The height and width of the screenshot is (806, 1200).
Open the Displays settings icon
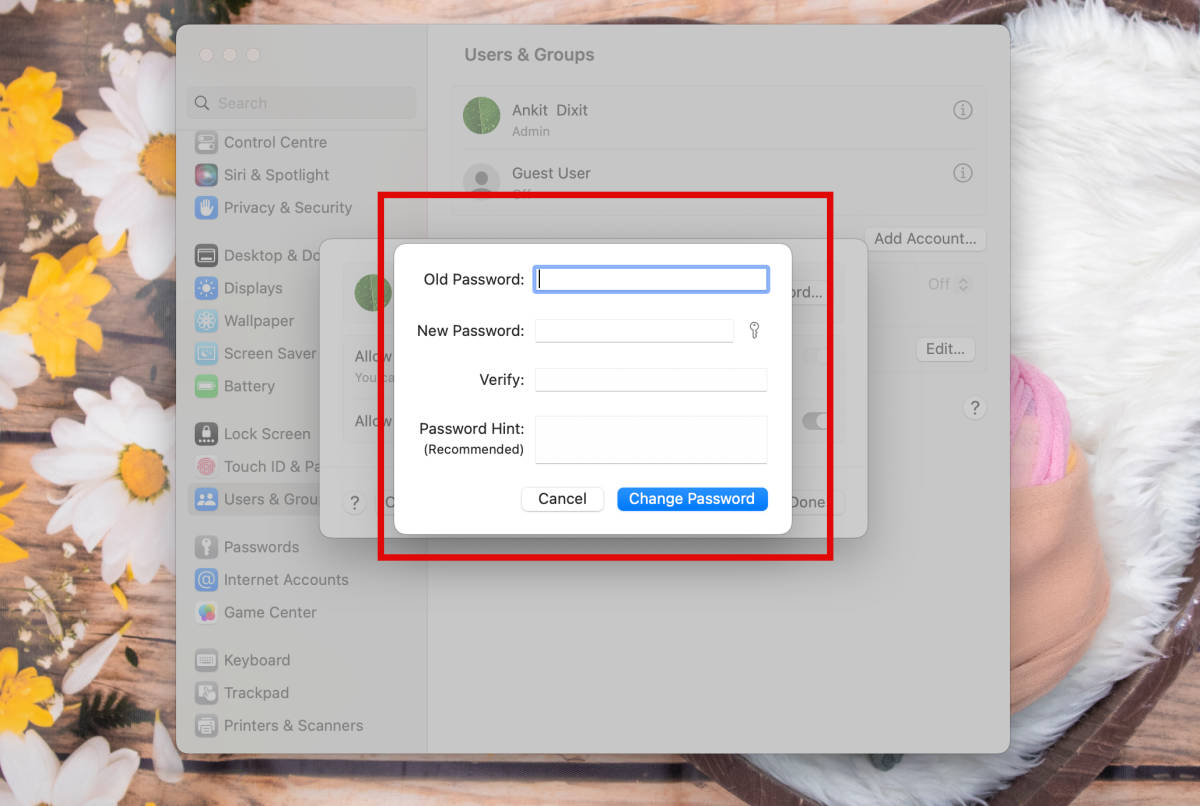click(206, 288)
